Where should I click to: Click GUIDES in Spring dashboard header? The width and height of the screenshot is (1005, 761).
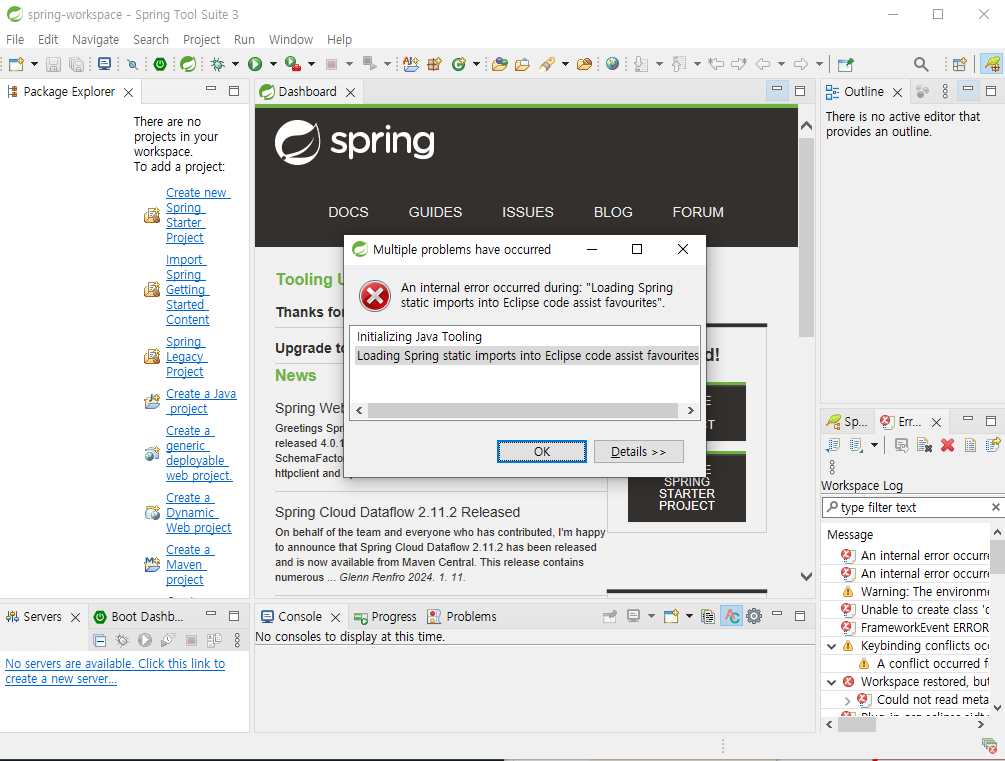435,212
